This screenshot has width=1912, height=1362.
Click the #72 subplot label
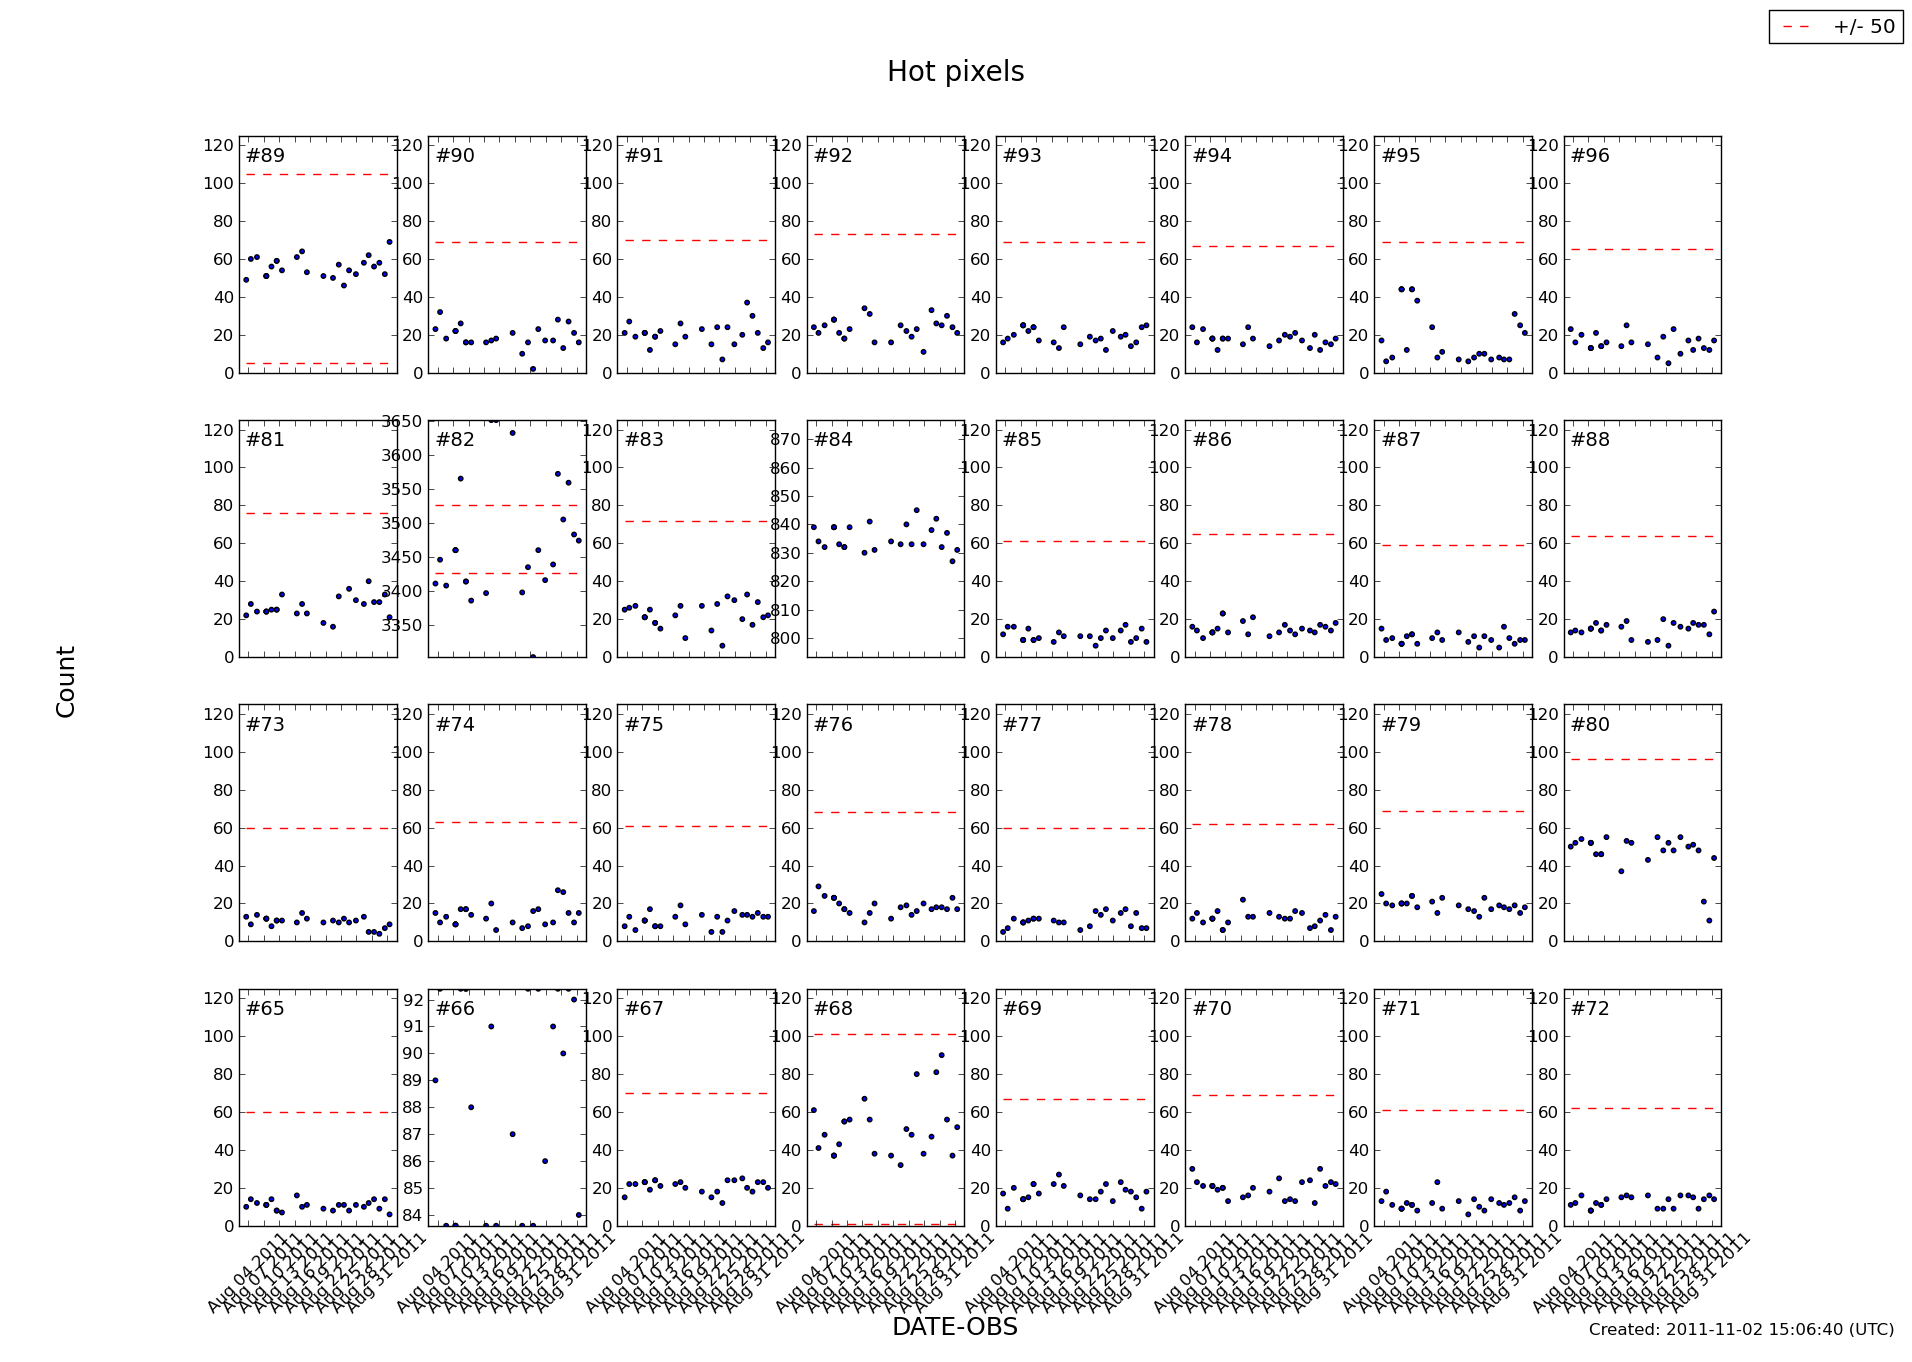1590,1009
